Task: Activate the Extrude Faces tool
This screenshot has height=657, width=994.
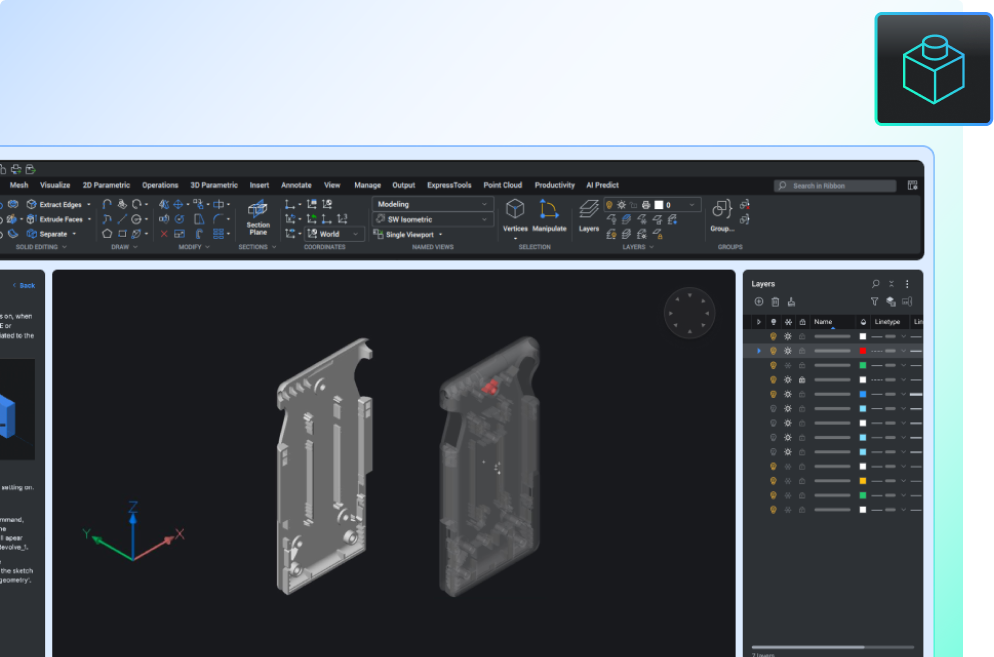Action: [31, 218]
